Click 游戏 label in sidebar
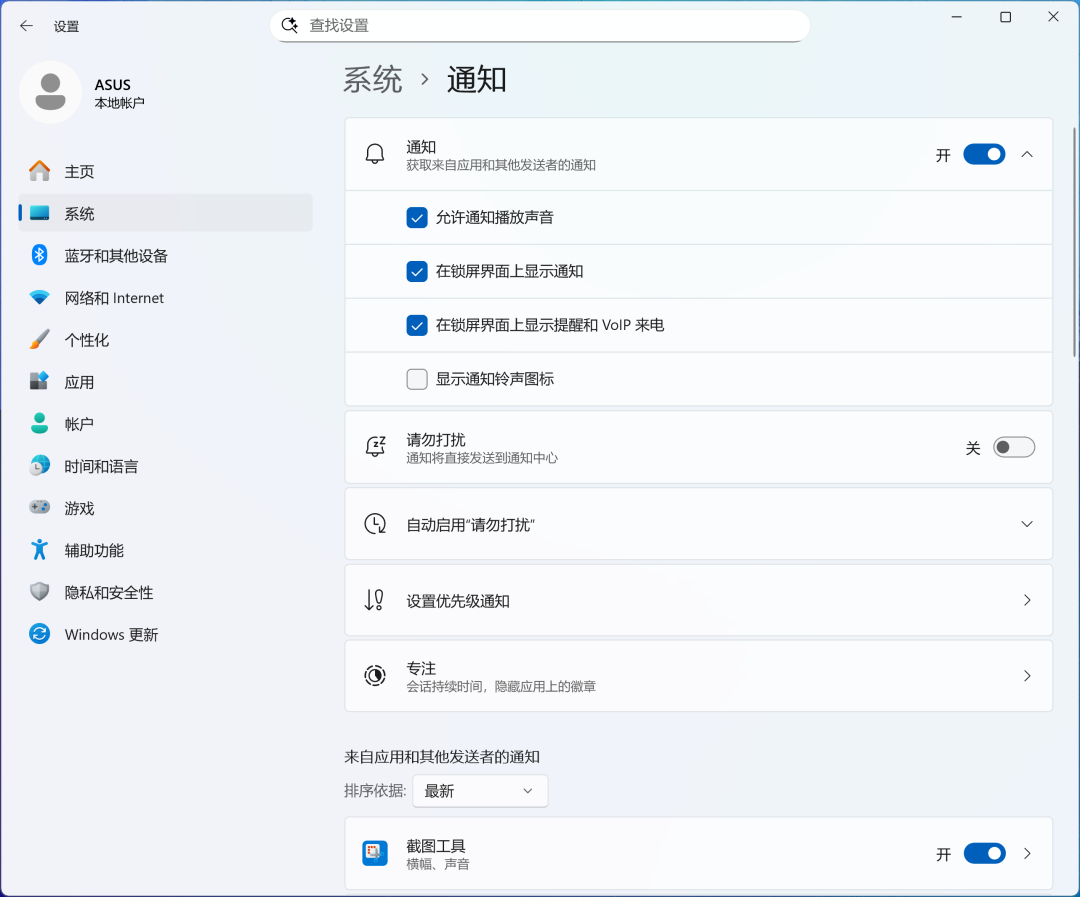Viewport: 1080px width, 897px height. [79, 508]
